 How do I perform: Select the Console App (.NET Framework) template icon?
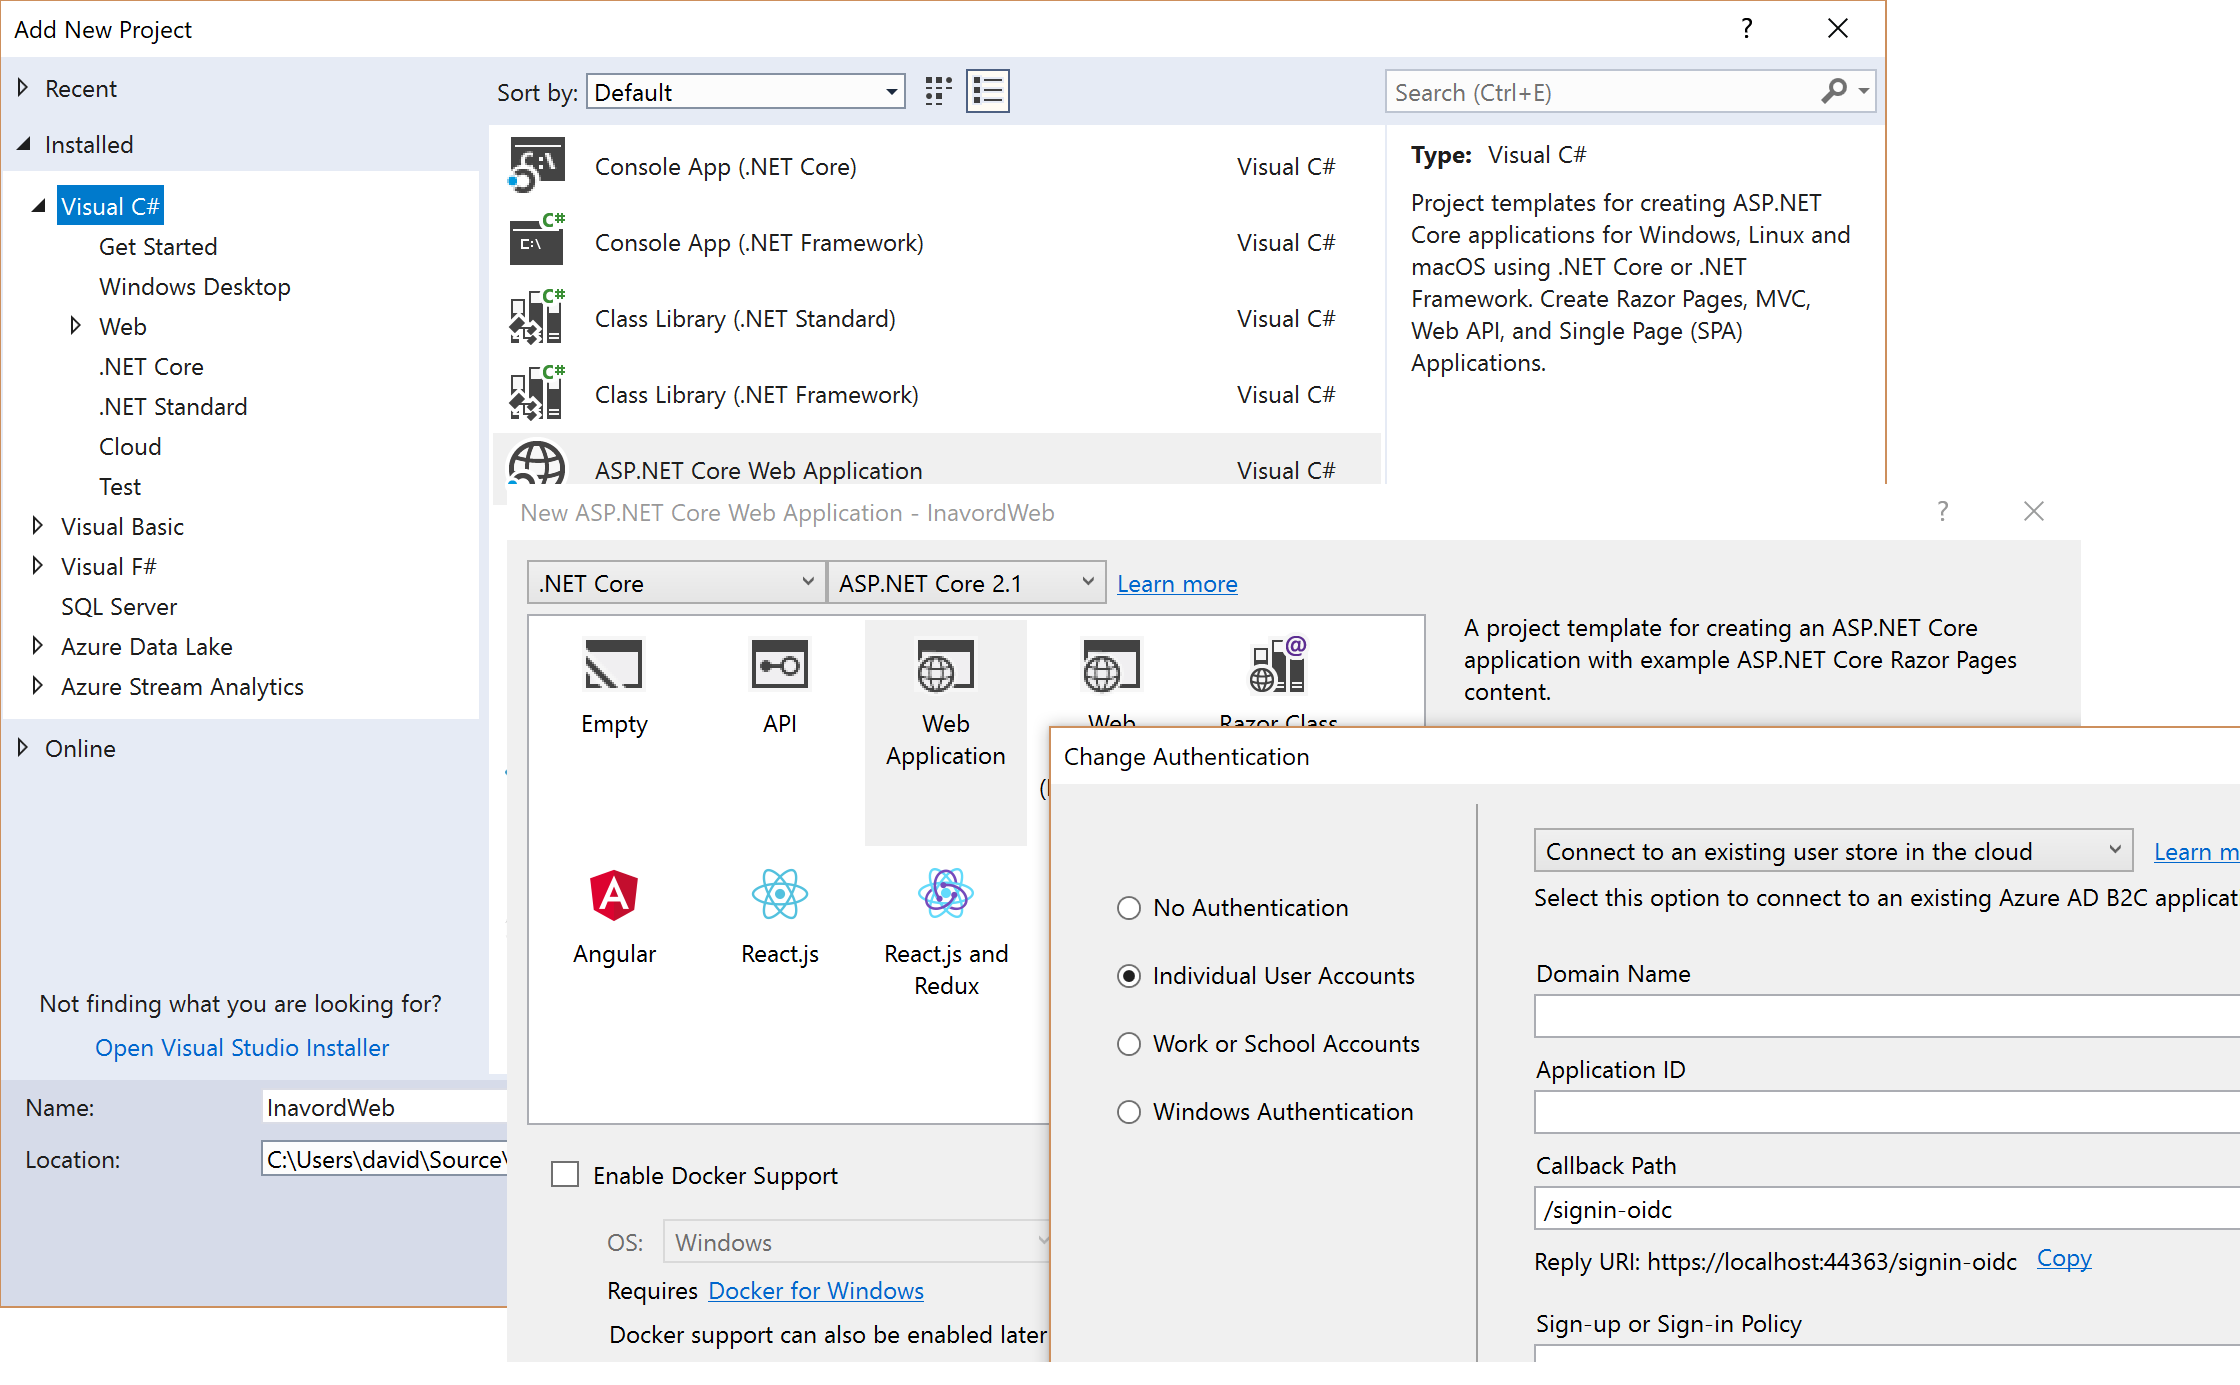(x=537, y=242)
